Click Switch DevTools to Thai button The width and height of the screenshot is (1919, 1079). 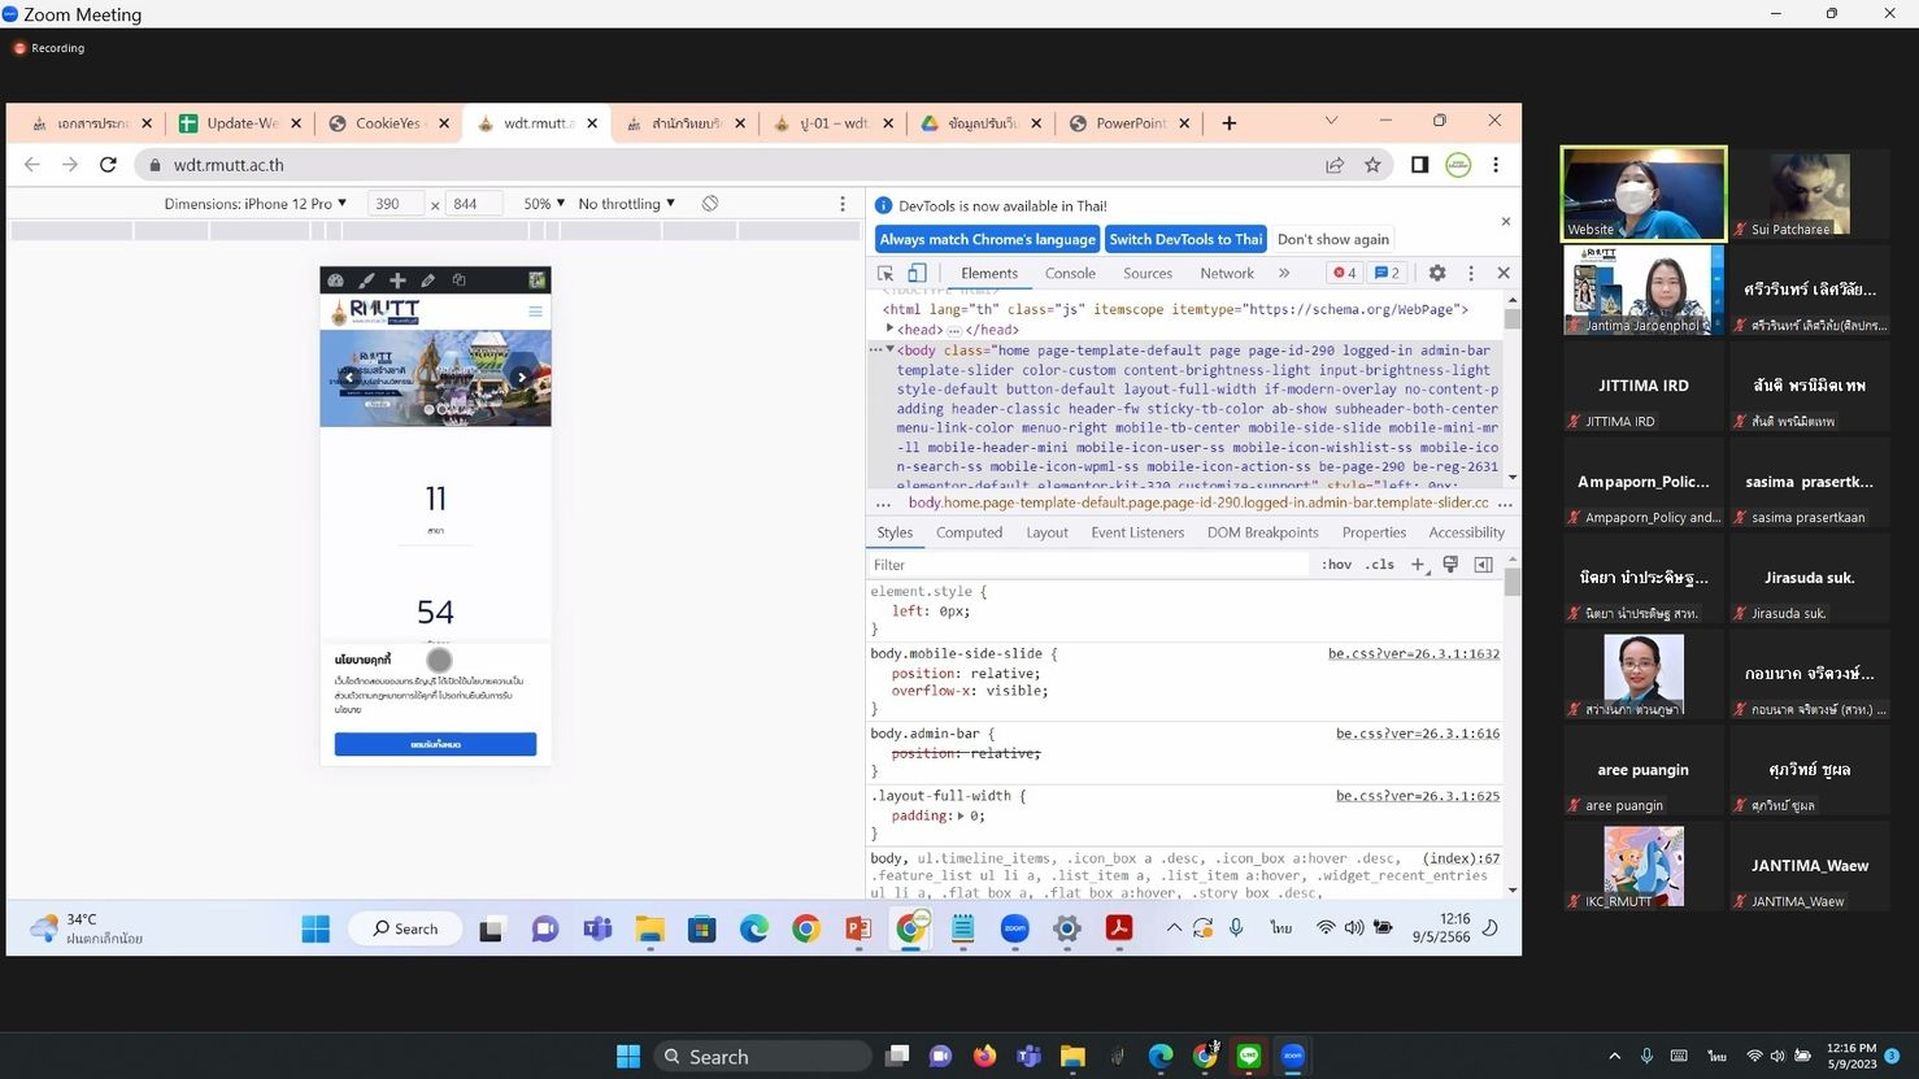(x=1185, y=239)
